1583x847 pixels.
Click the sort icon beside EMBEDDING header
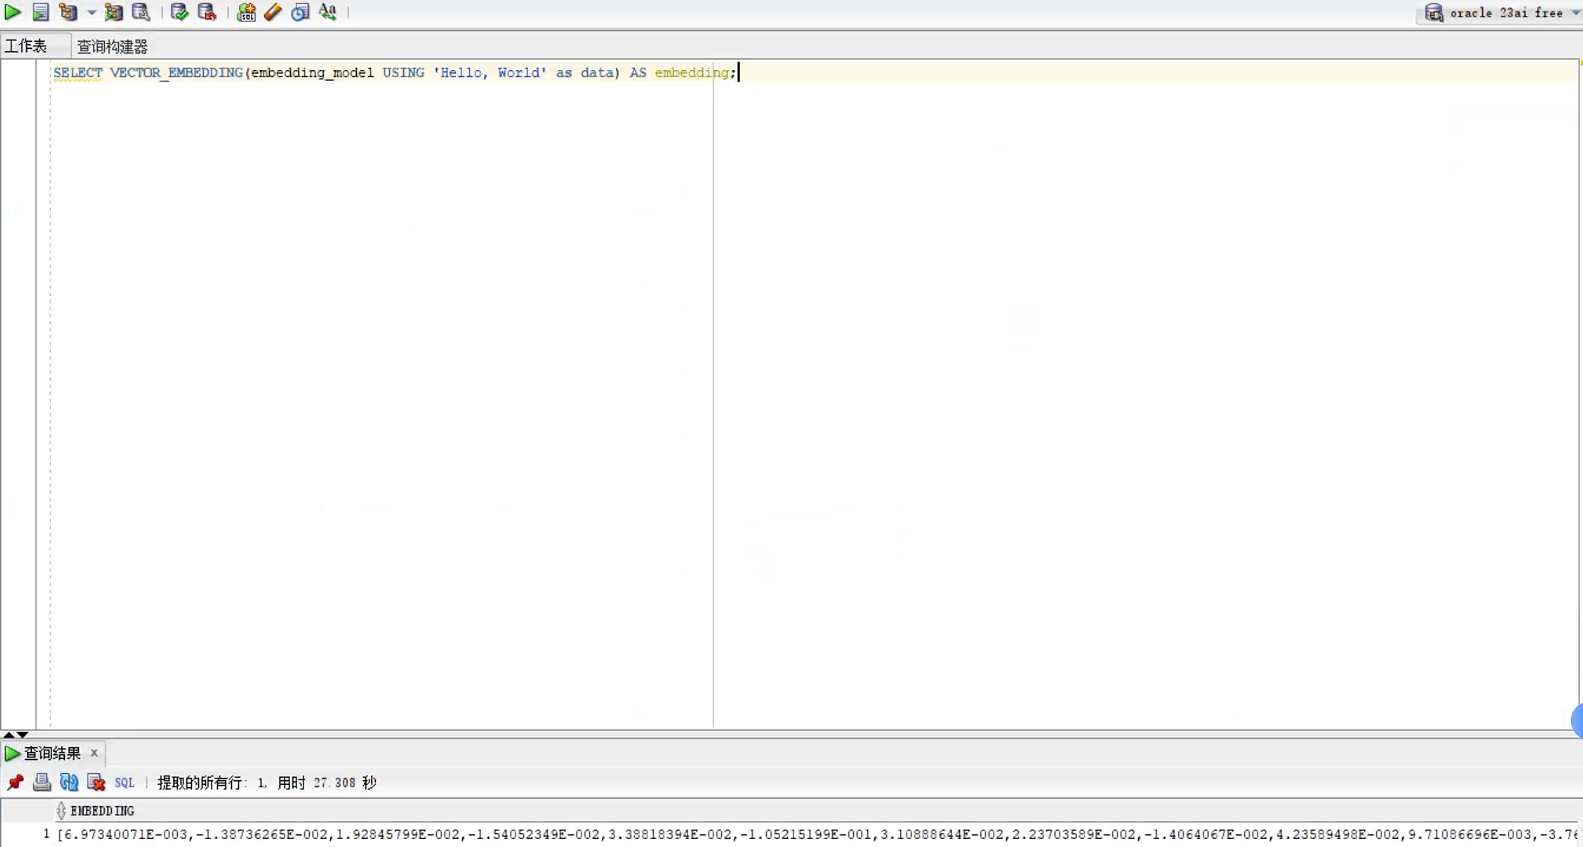pos(61,811)
